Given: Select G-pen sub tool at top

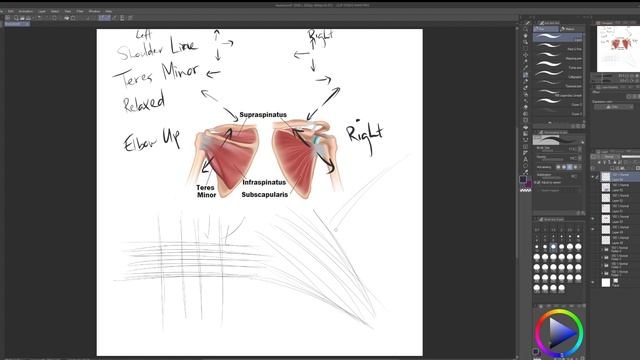Looking at the screenshot, I should (x=558, y=38).
